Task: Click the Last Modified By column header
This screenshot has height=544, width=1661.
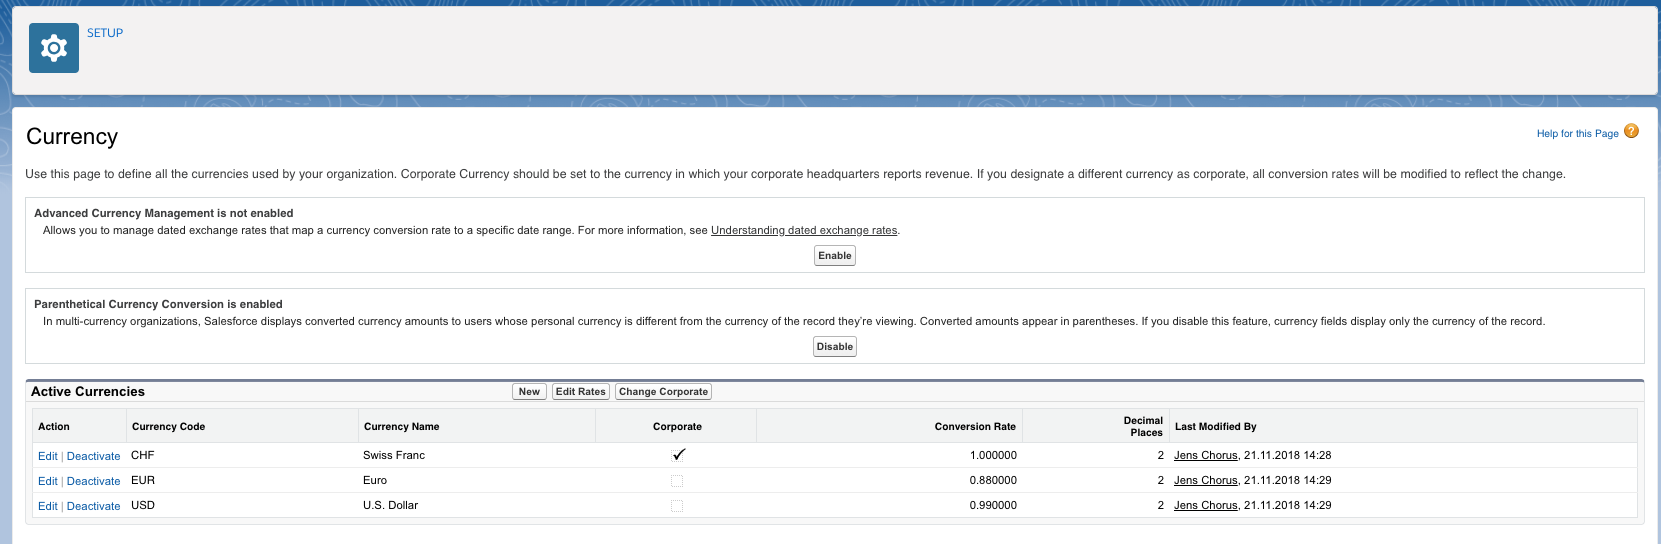Action: click(1215, 426)
